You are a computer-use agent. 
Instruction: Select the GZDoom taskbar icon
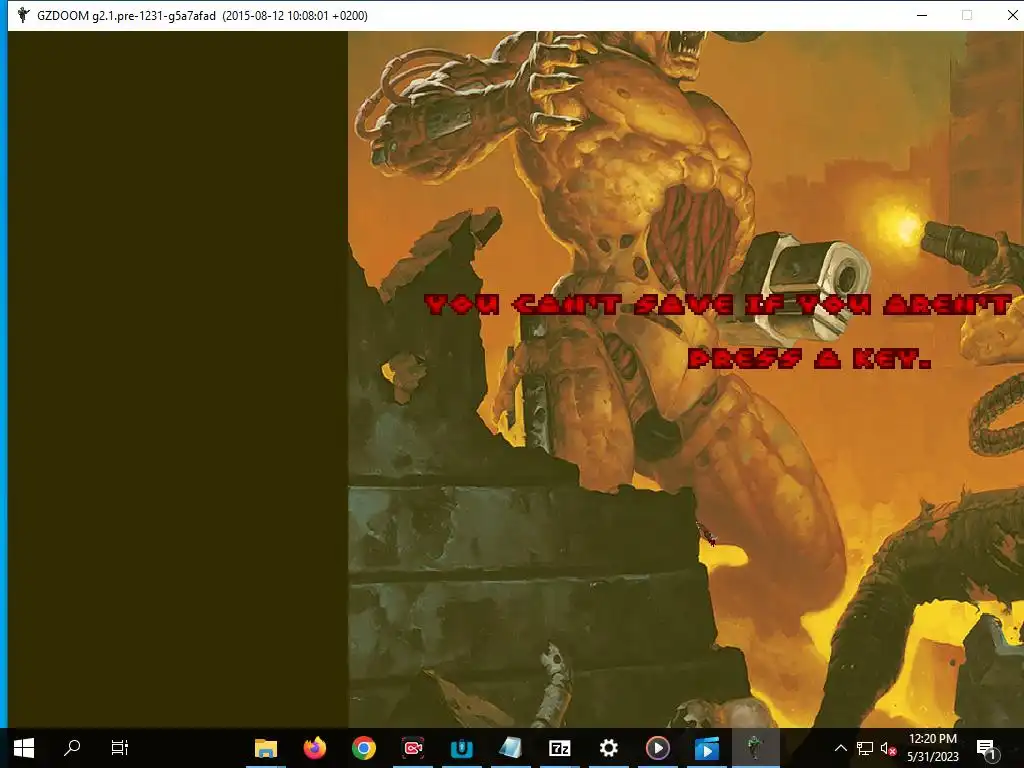point(756,748)
